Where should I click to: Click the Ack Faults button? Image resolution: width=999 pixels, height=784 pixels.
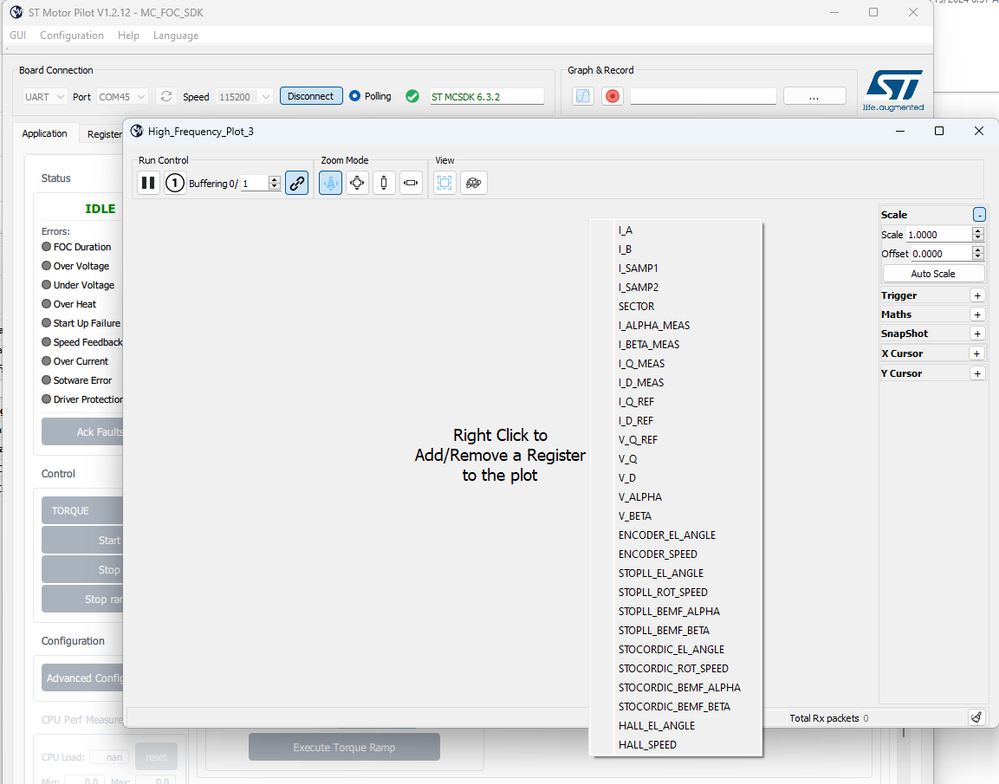pyautogui.click(x=82, y=432)
